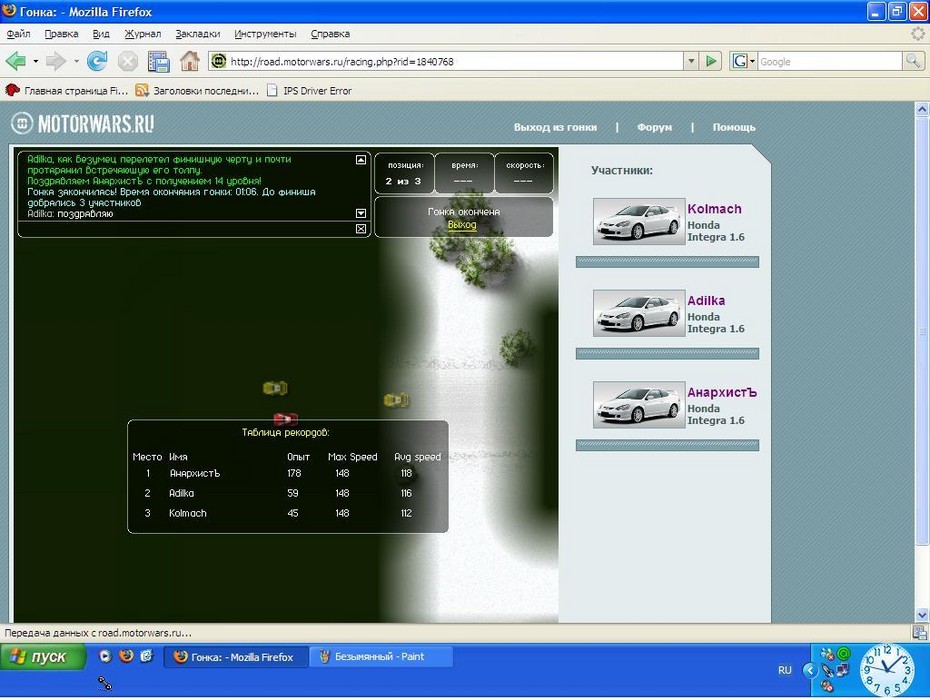The width and height of the screenshot is (930, 700).
Task: Click the Adilka participant name
Action: [706, 301]
